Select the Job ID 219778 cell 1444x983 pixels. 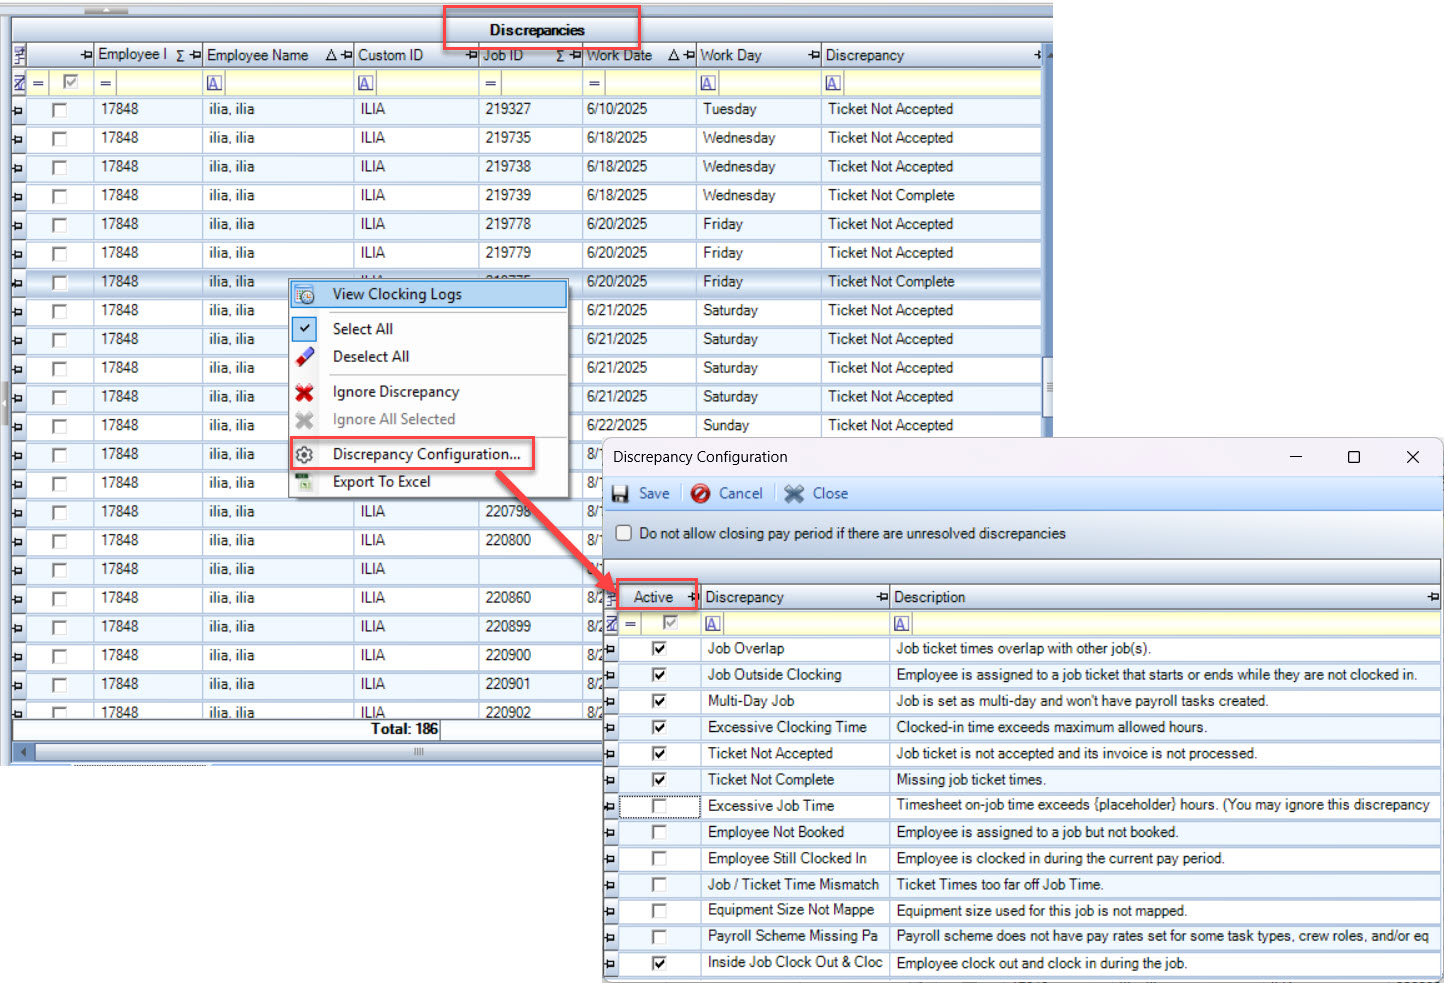[530, 225]
